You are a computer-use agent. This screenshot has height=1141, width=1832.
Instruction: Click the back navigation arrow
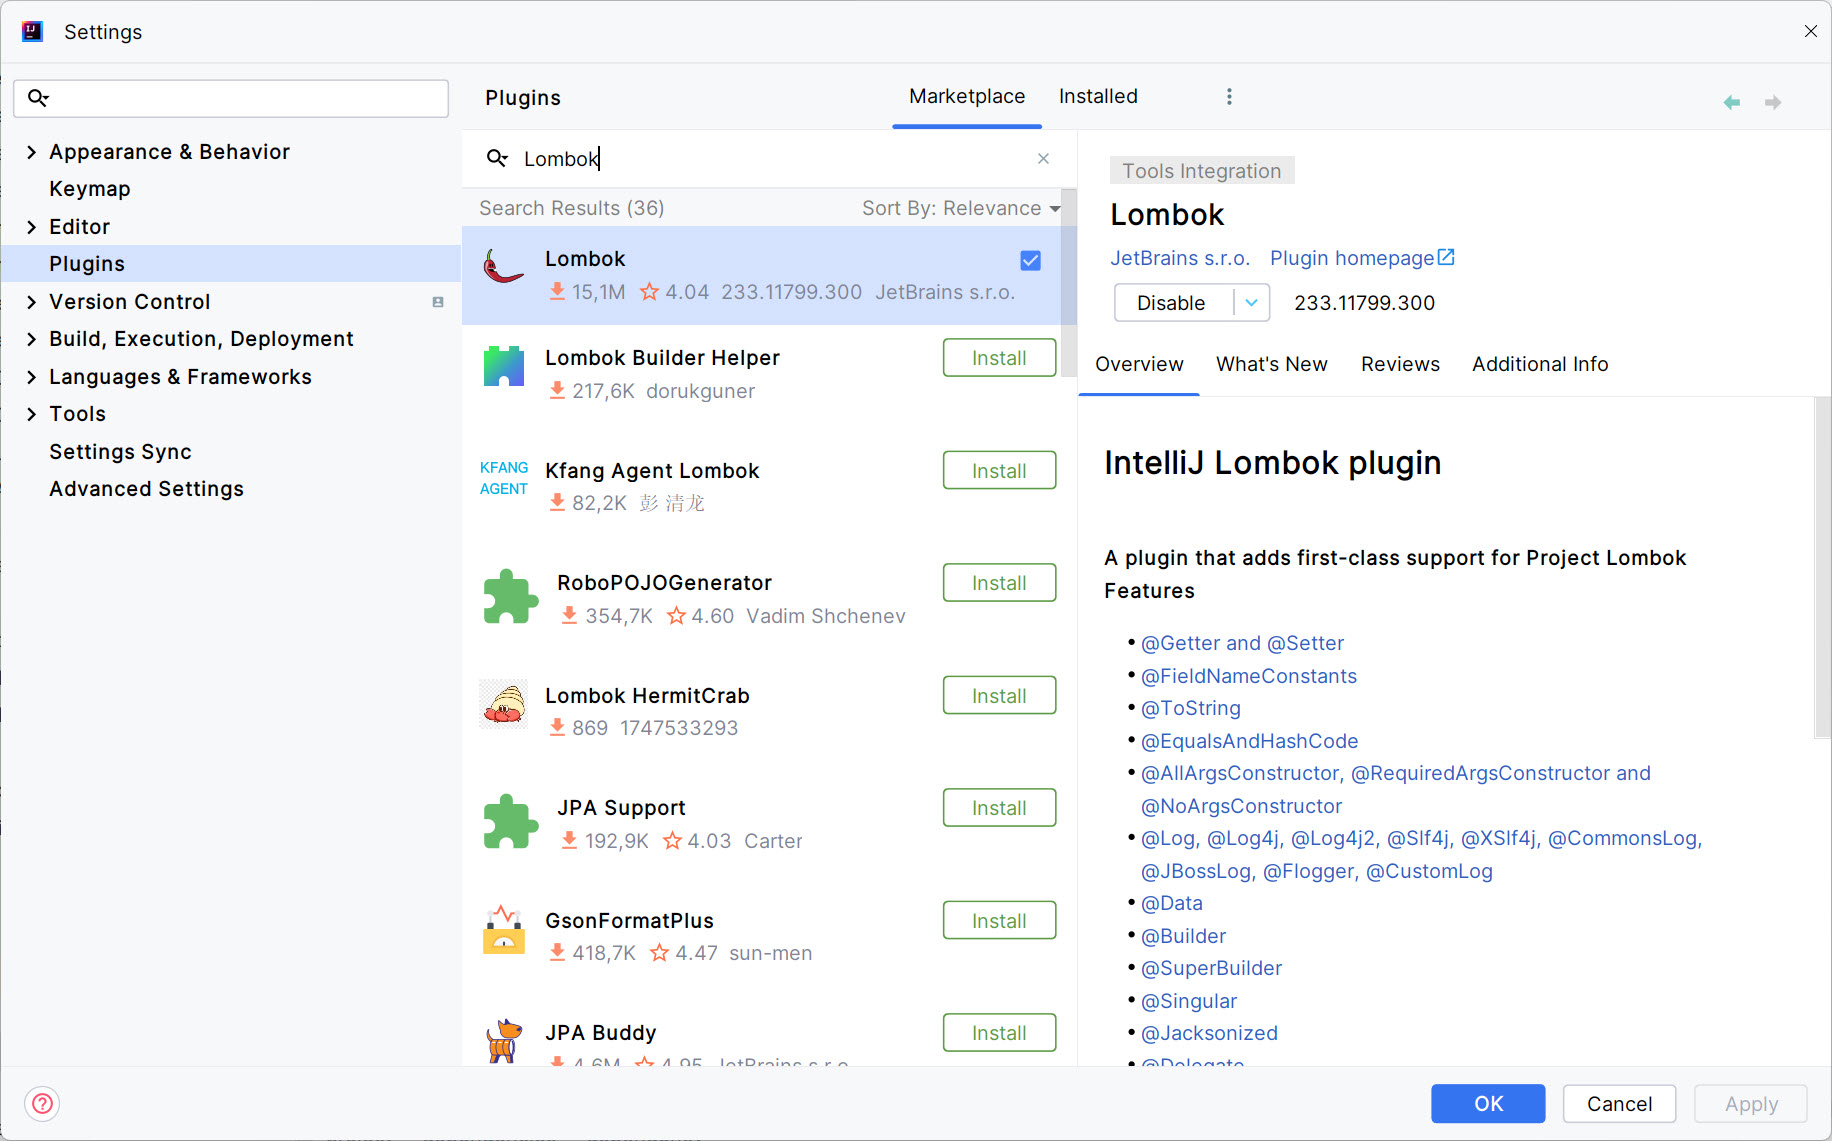click(1732, 102)
